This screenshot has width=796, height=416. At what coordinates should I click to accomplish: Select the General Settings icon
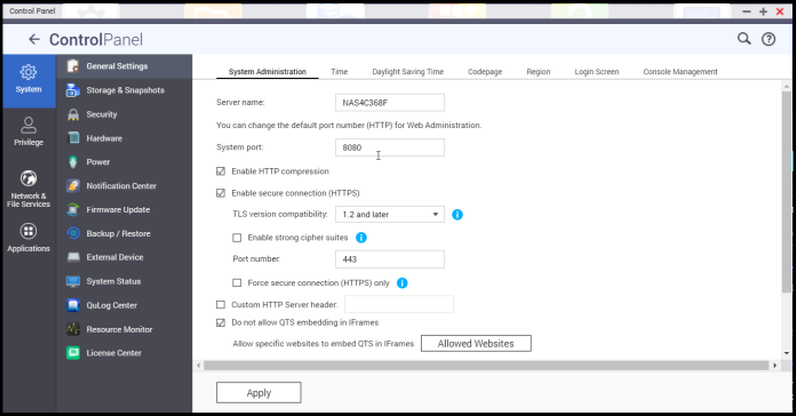[73, 66]
